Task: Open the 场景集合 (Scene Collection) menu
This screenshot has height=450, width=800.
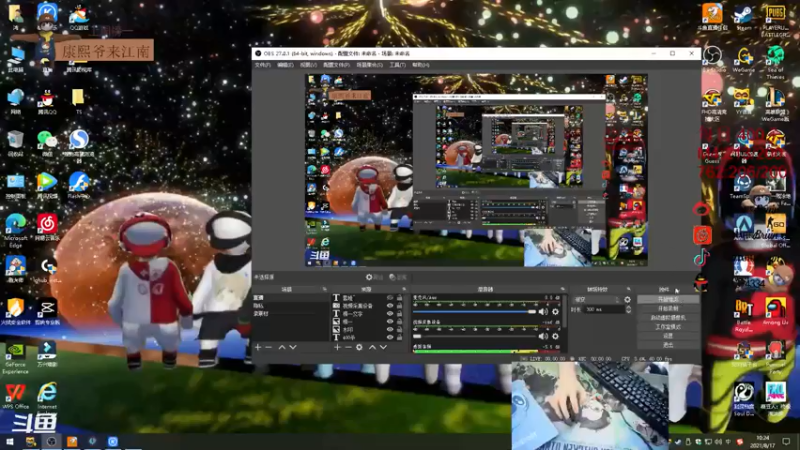Action: coord(369,65)
